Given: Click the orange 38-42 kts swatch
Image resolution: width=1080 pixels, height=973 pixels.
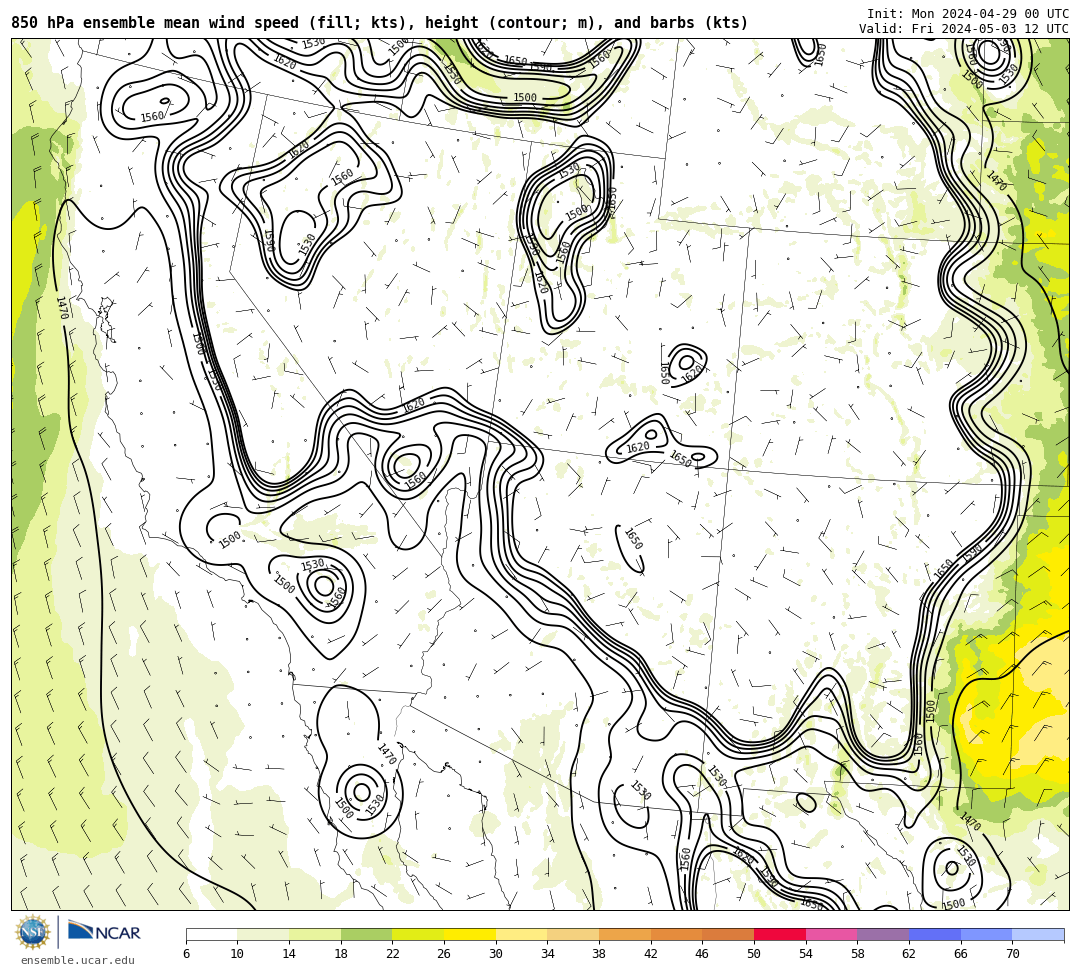Looking at the screenshot, I should (625, 934).
